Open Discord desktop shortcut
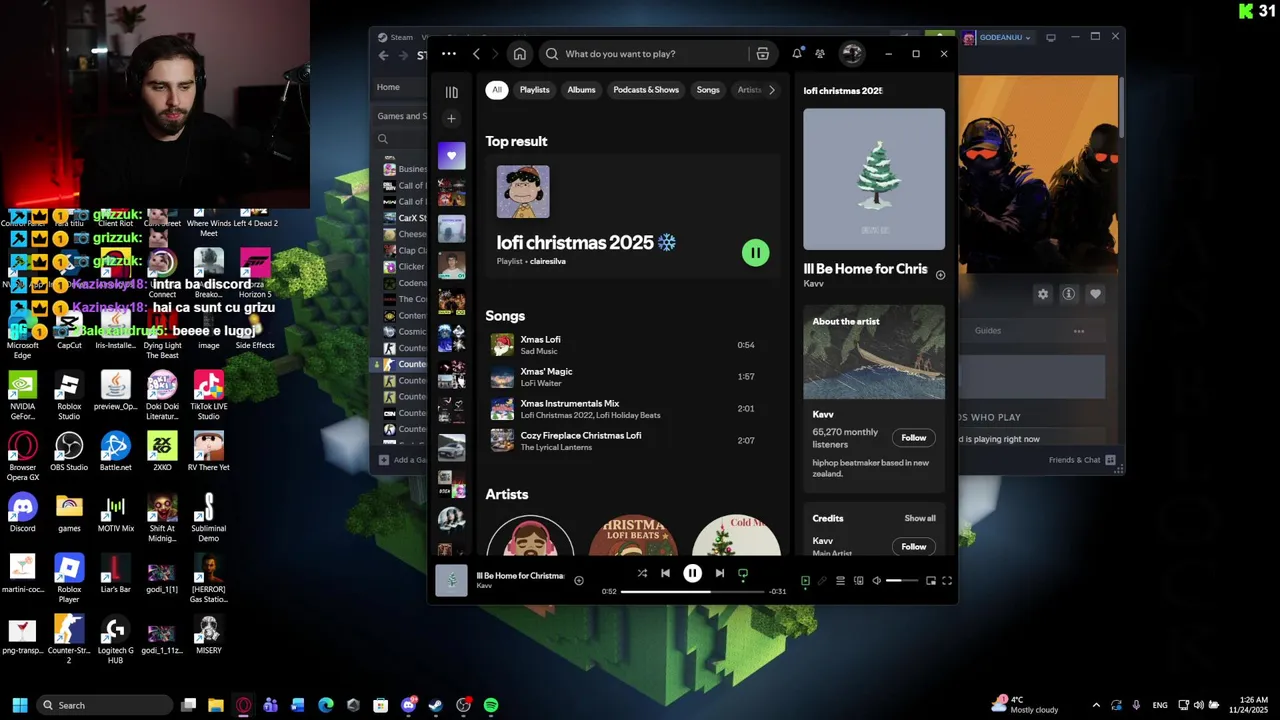 point(22,513)
